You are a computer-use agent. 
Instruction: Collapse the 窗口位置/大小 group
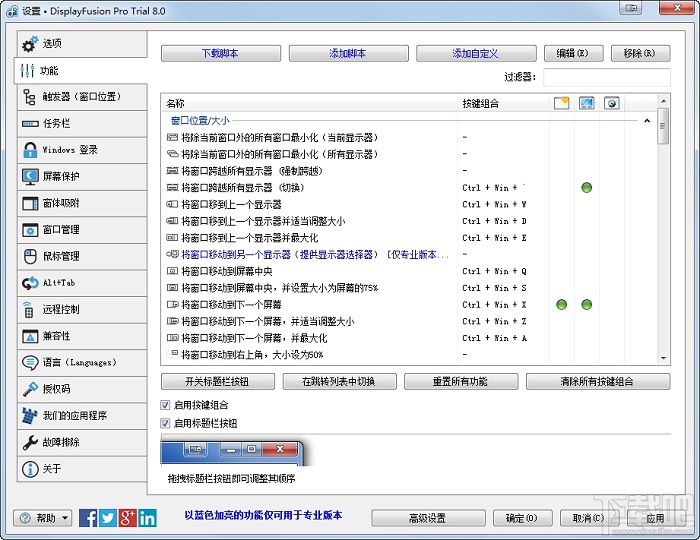(647, 121)
